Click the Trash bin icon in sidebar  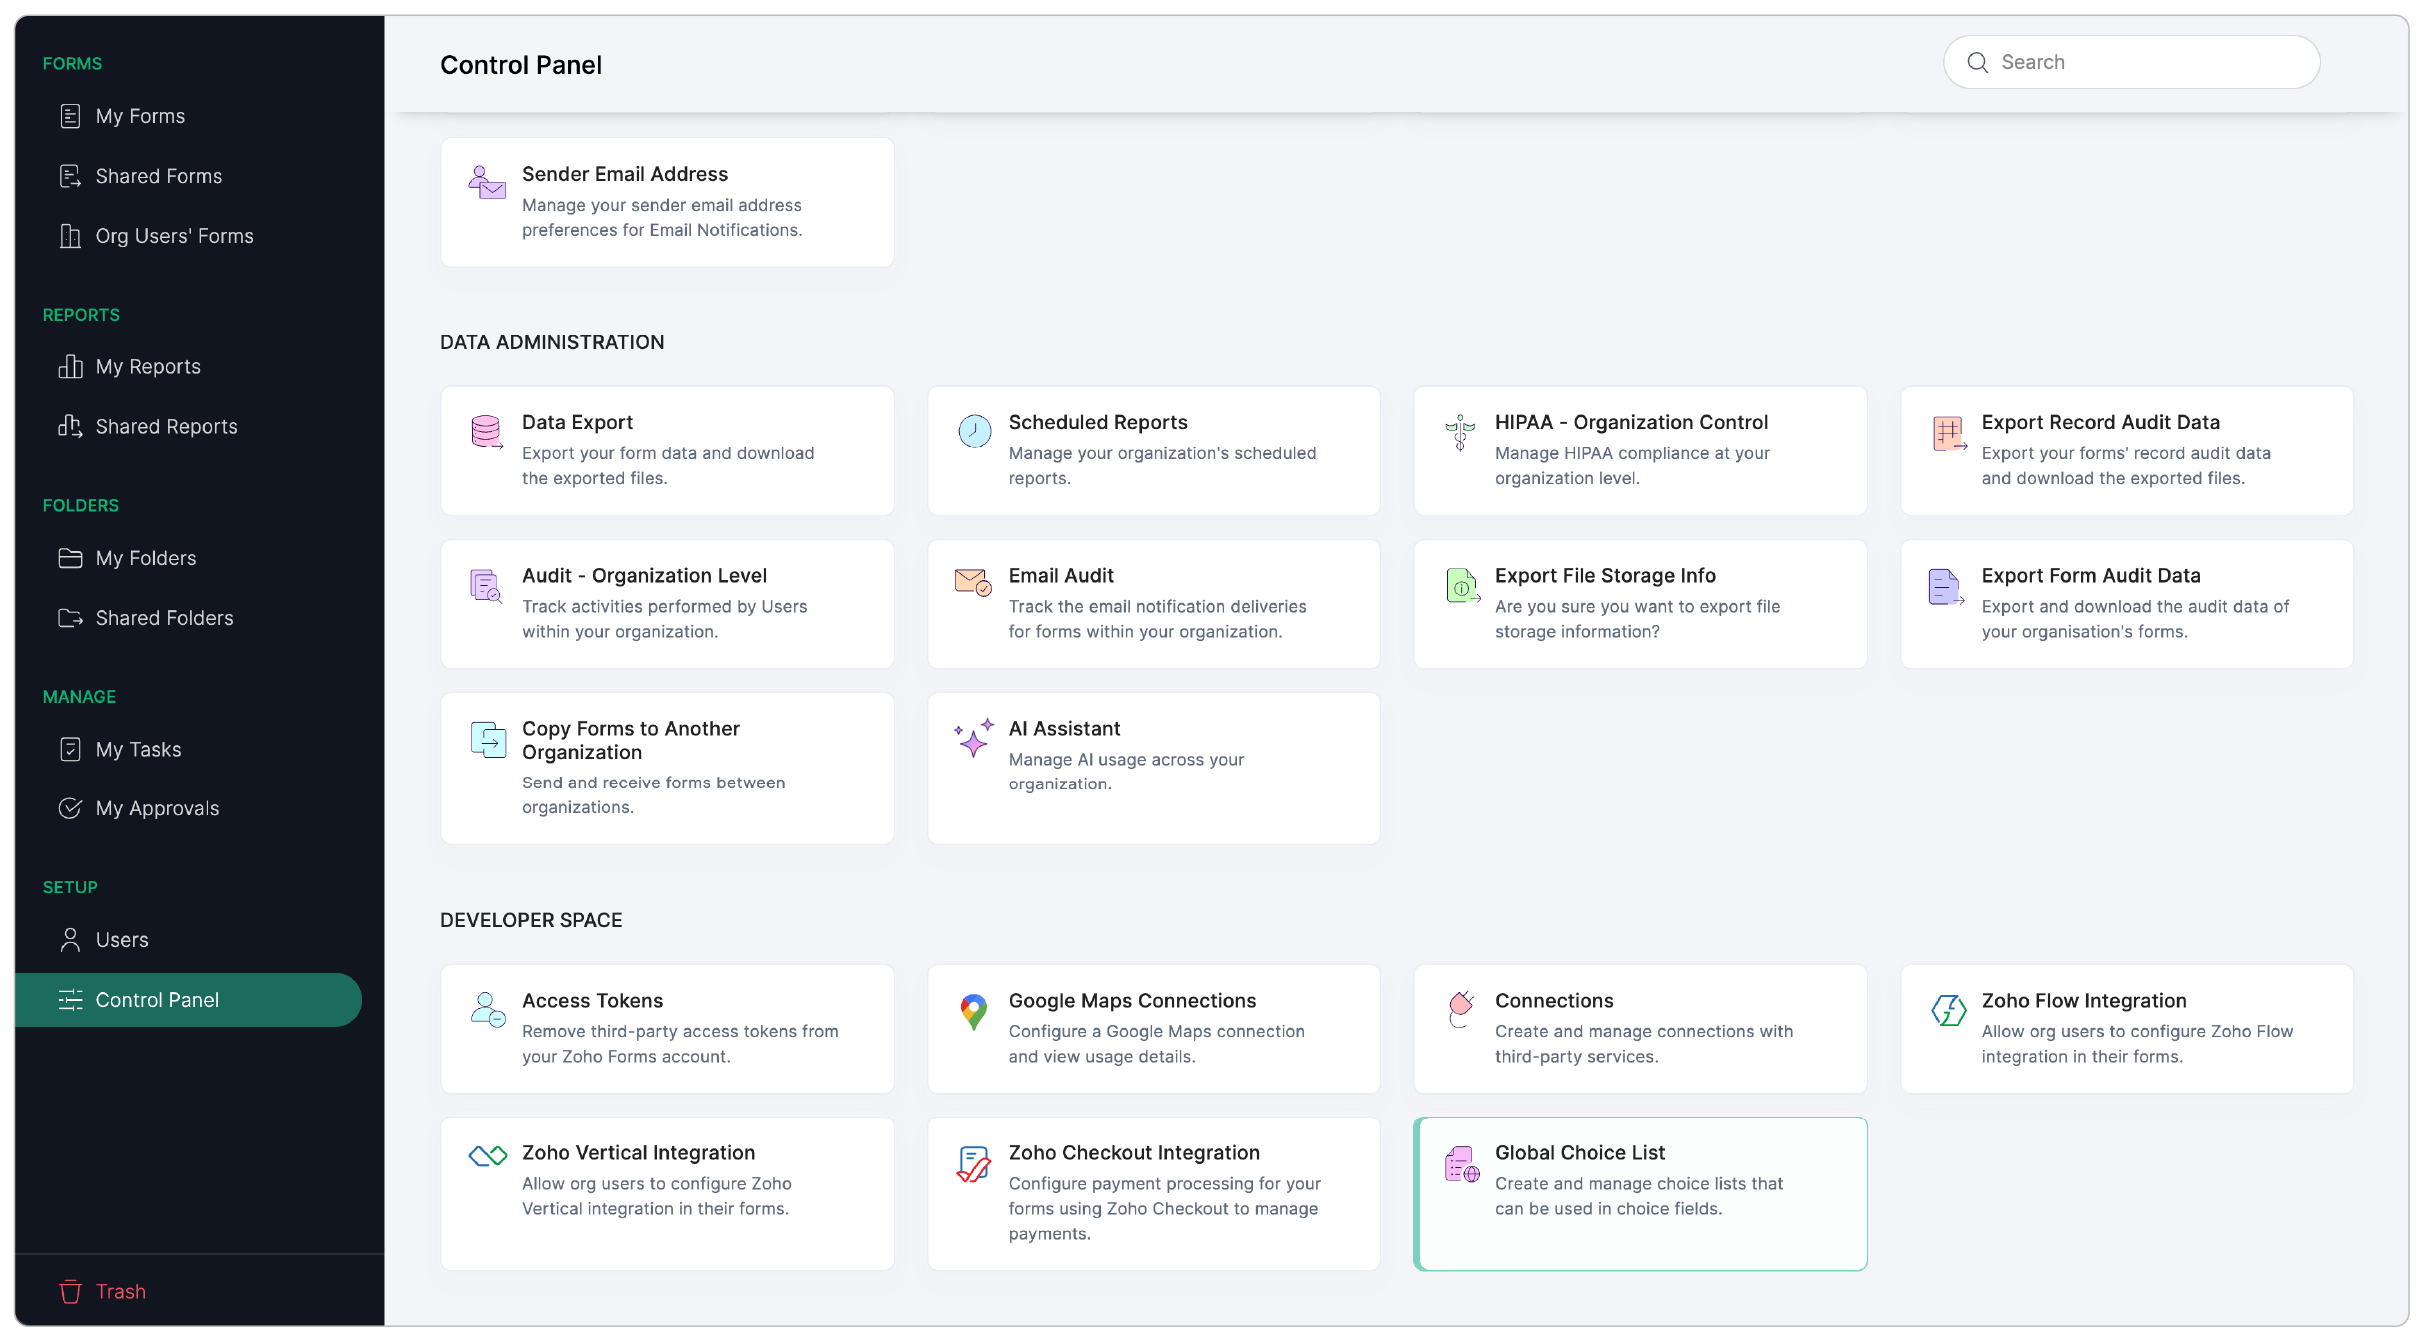click(x=70, y=1291)
